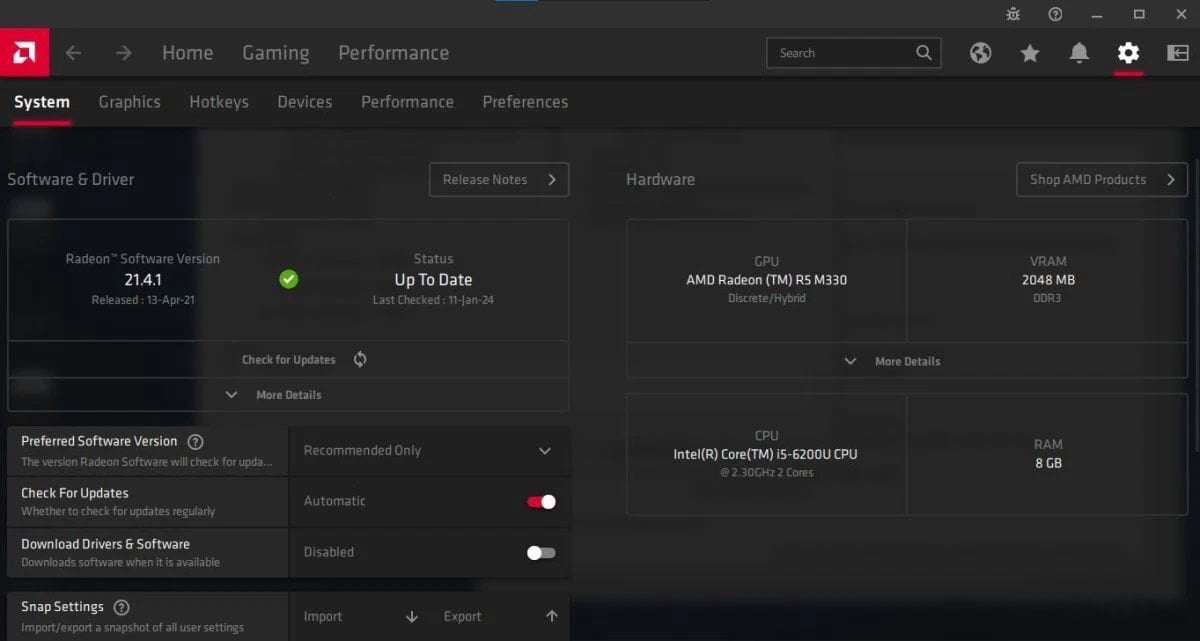Click the search magnifier icon
The image size is (1200, 641).
[x=924, y=53]
